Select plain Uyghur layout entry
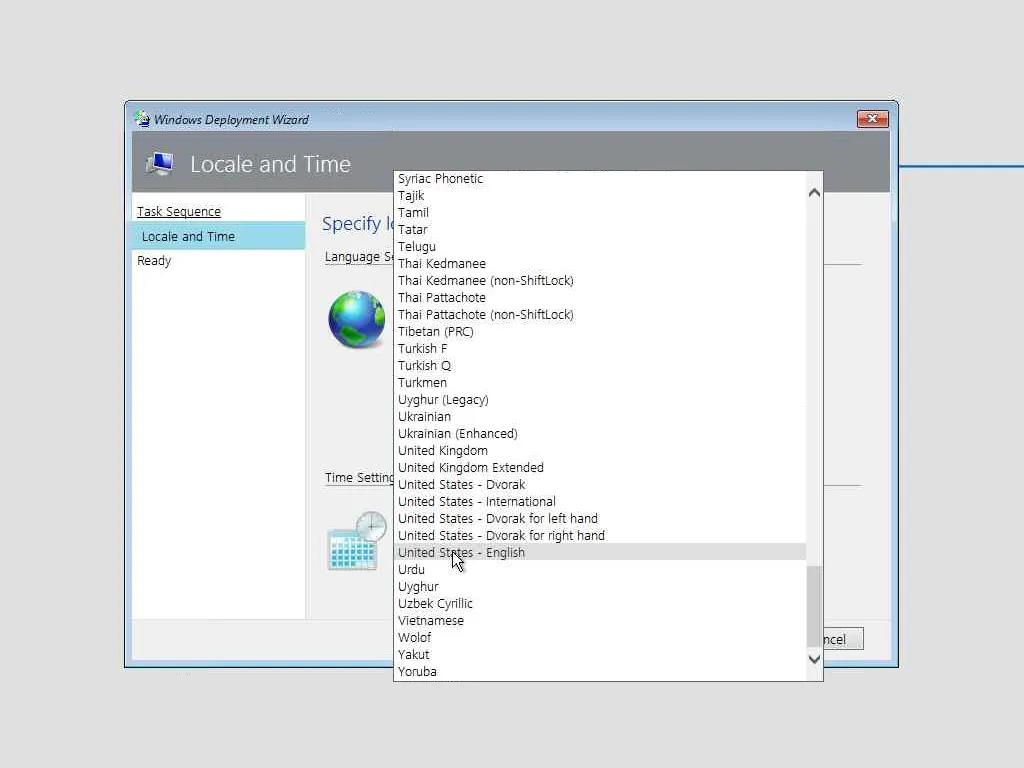The image size is (1024, 768). (x=600, y=586)
